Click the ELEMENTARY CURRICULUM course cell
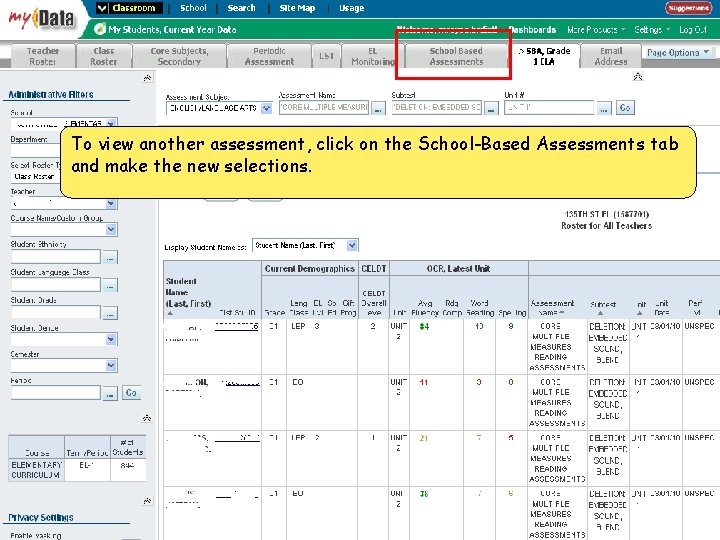Viewport: 720px width, 540px height. click(36, 470)
